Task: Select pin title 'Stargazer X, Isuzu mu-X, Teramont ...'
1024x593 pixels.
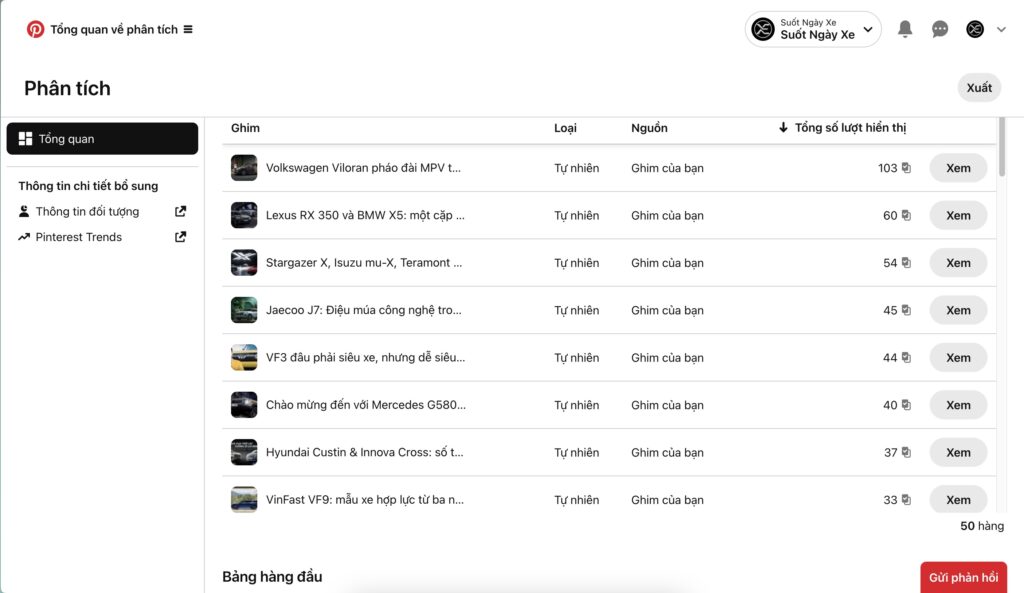Action: [x=364, y=263]
